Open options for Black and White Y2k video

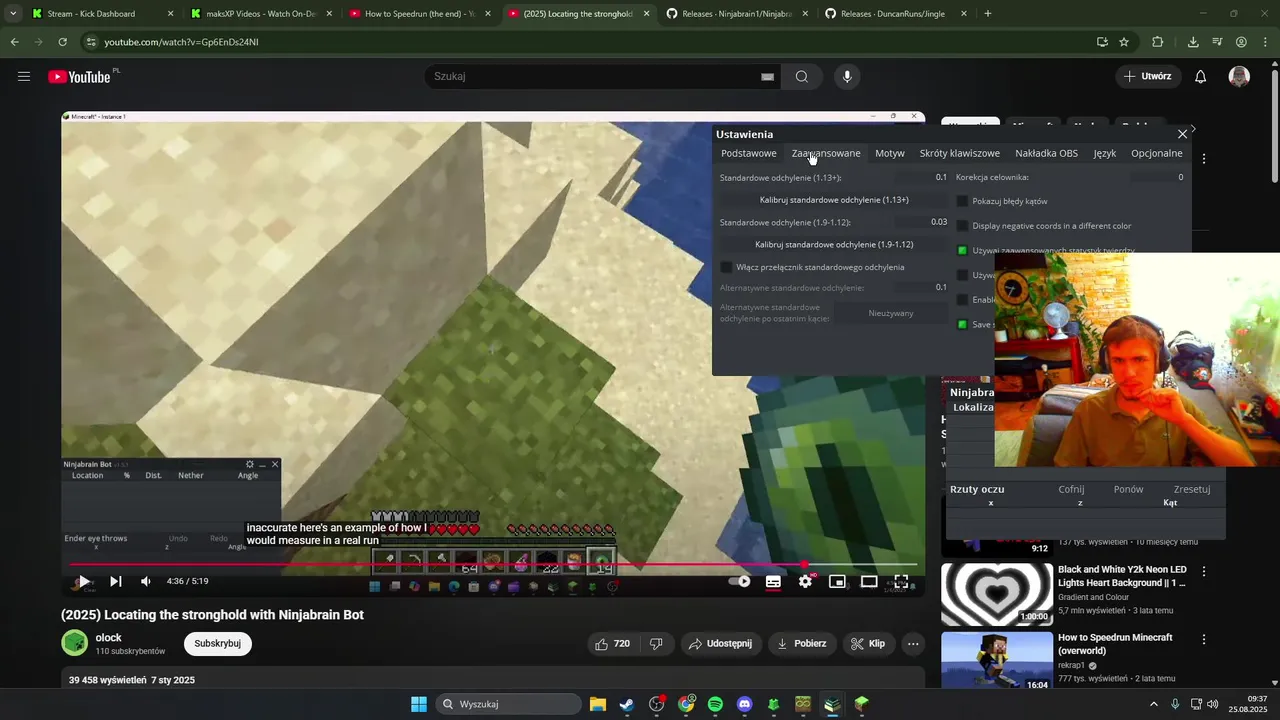point(1204,572)
